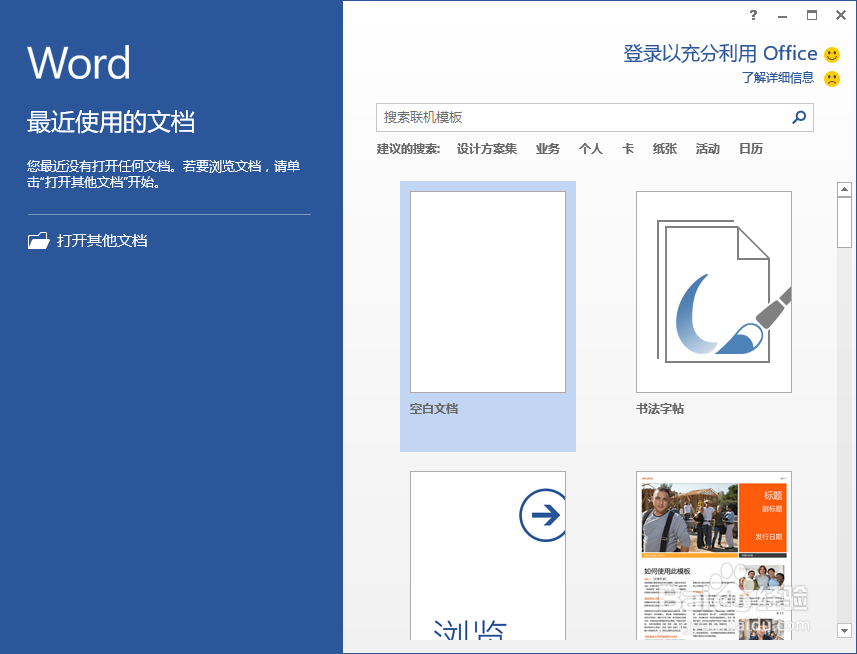Open the 书法字帖 template
The height and width of the screenshot is (654, 857).
(713, 291)
